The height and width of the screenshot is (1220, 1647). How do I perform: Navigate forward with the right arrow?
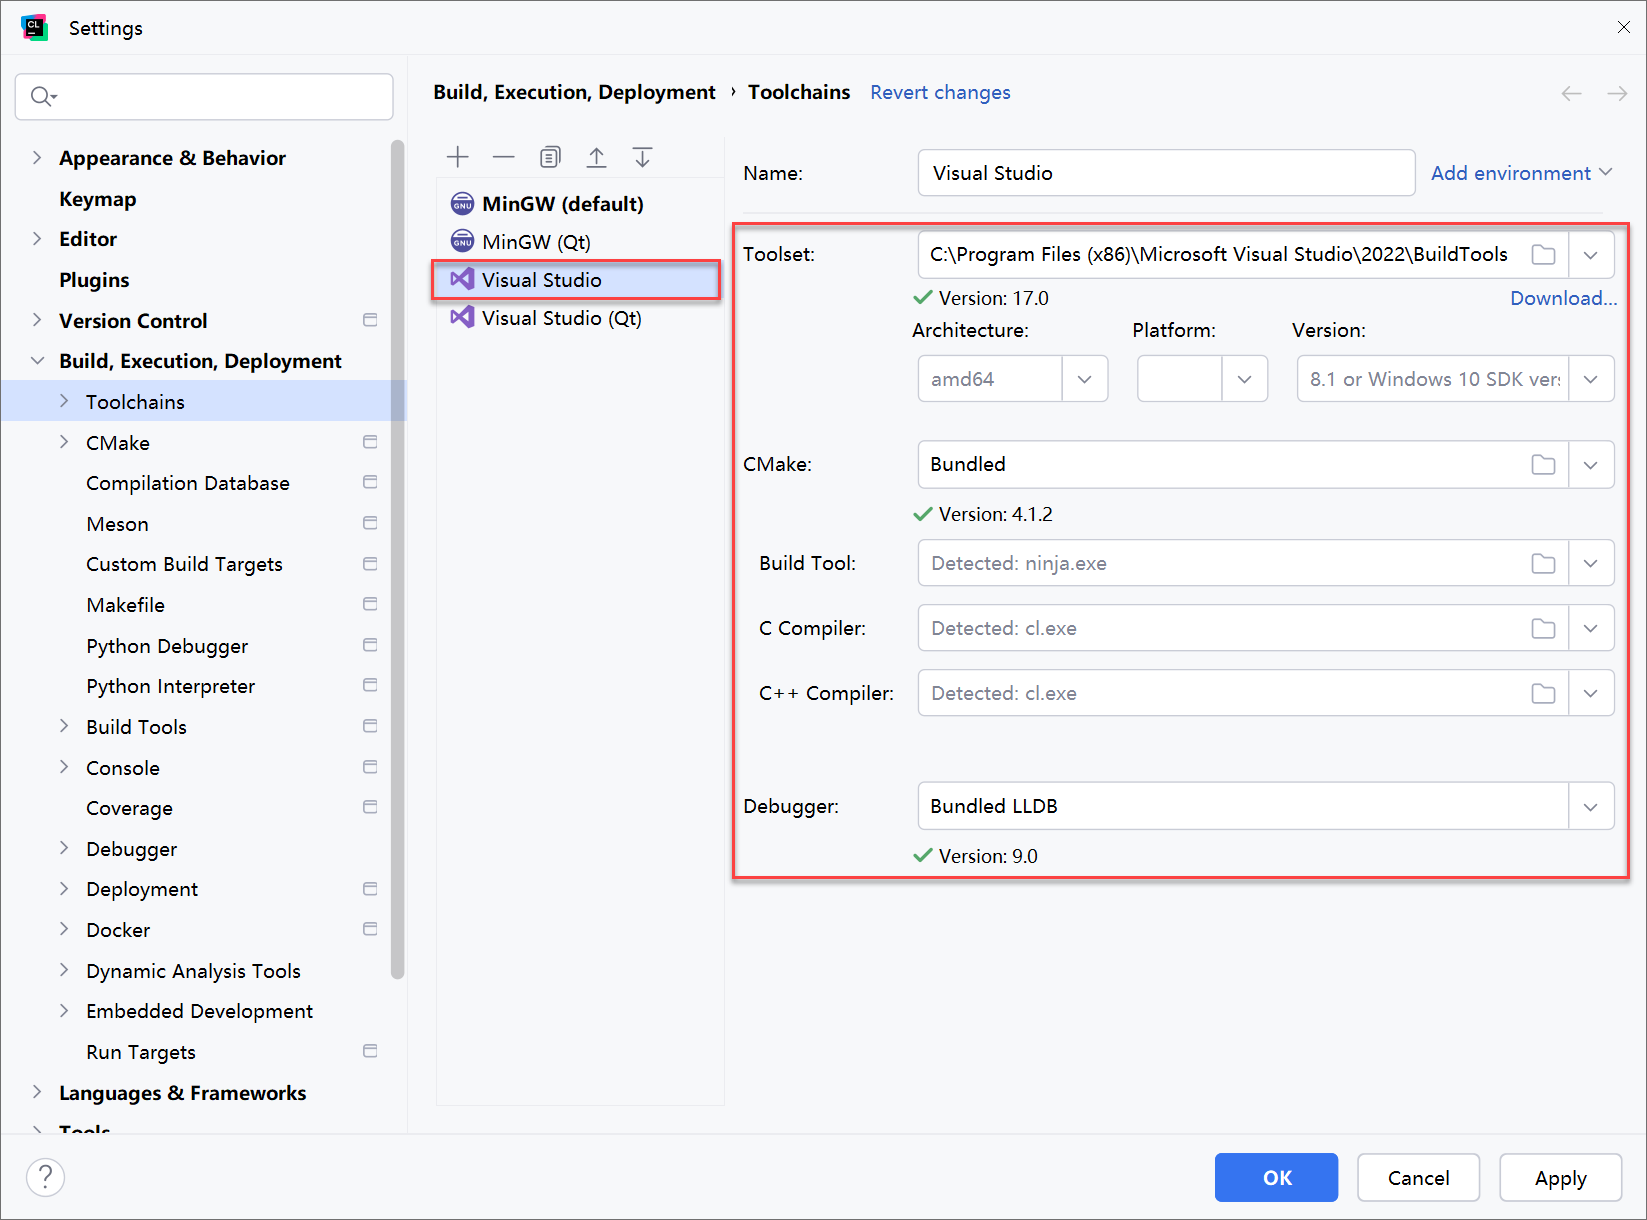(x=1617, y=93)
